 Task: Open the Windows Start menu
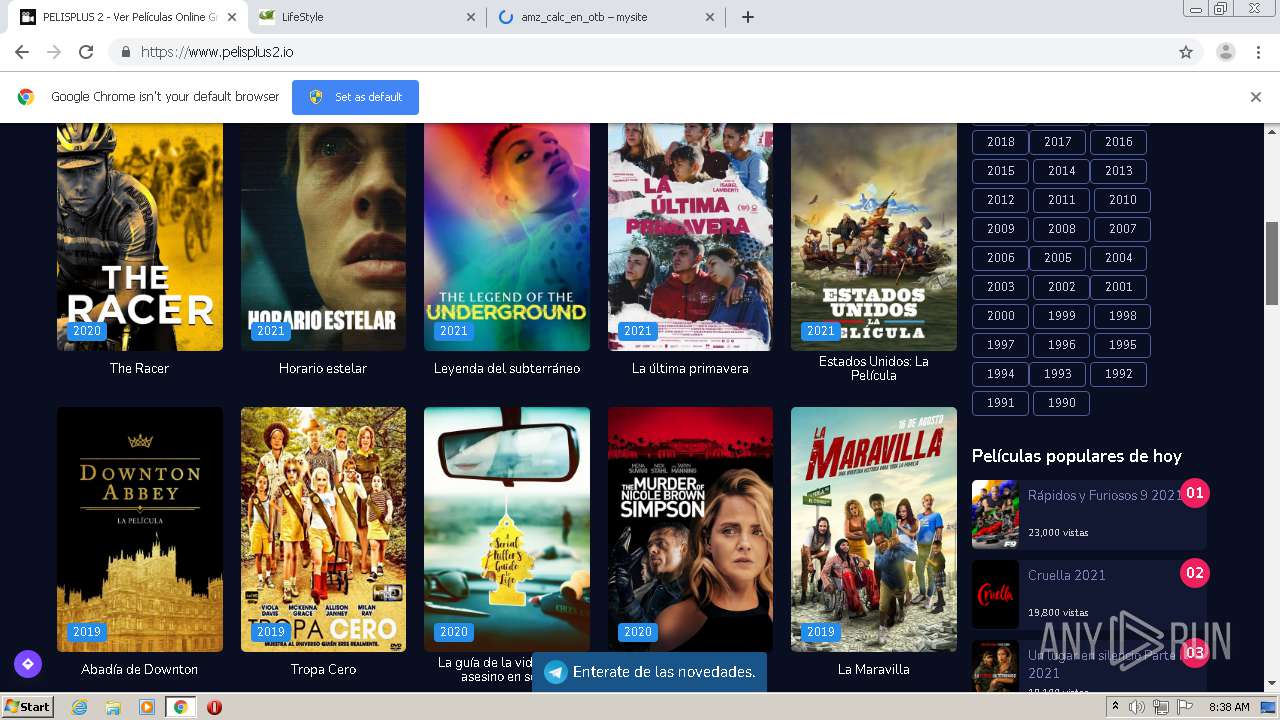[x=27, y=707]
